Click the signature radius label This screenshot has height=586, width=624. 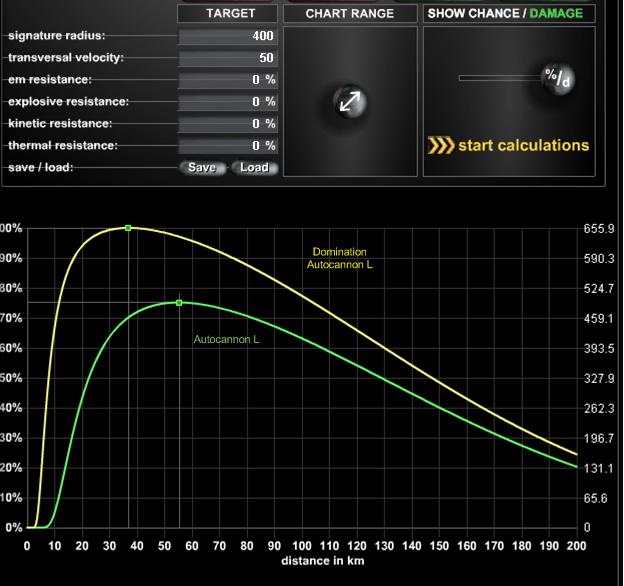point(57,36)
